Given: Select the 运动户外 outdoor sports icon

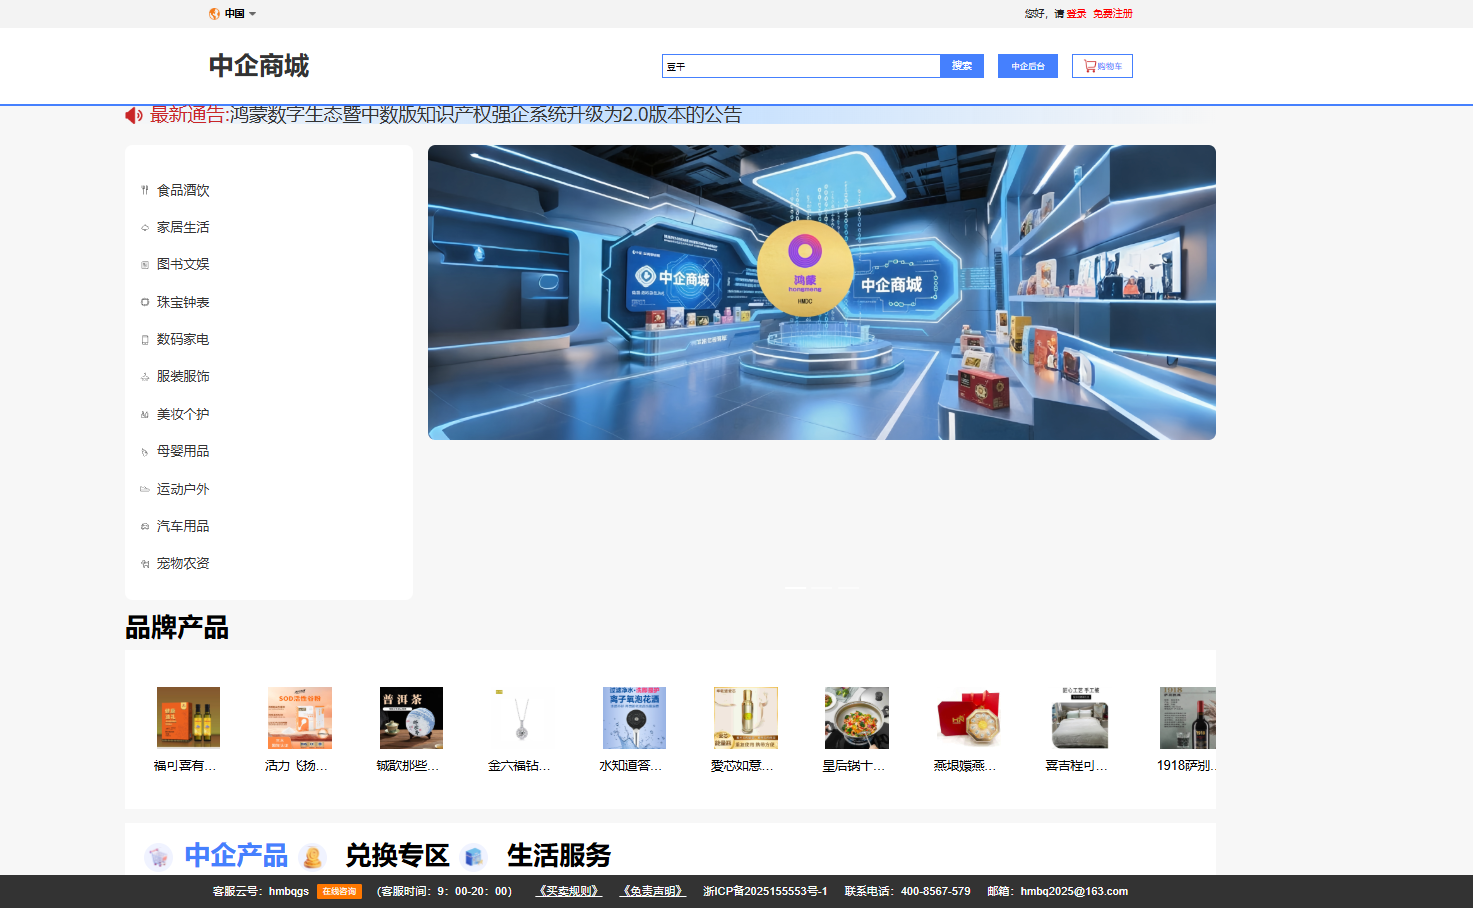Looking at the screenshot, I should [144, 488].
